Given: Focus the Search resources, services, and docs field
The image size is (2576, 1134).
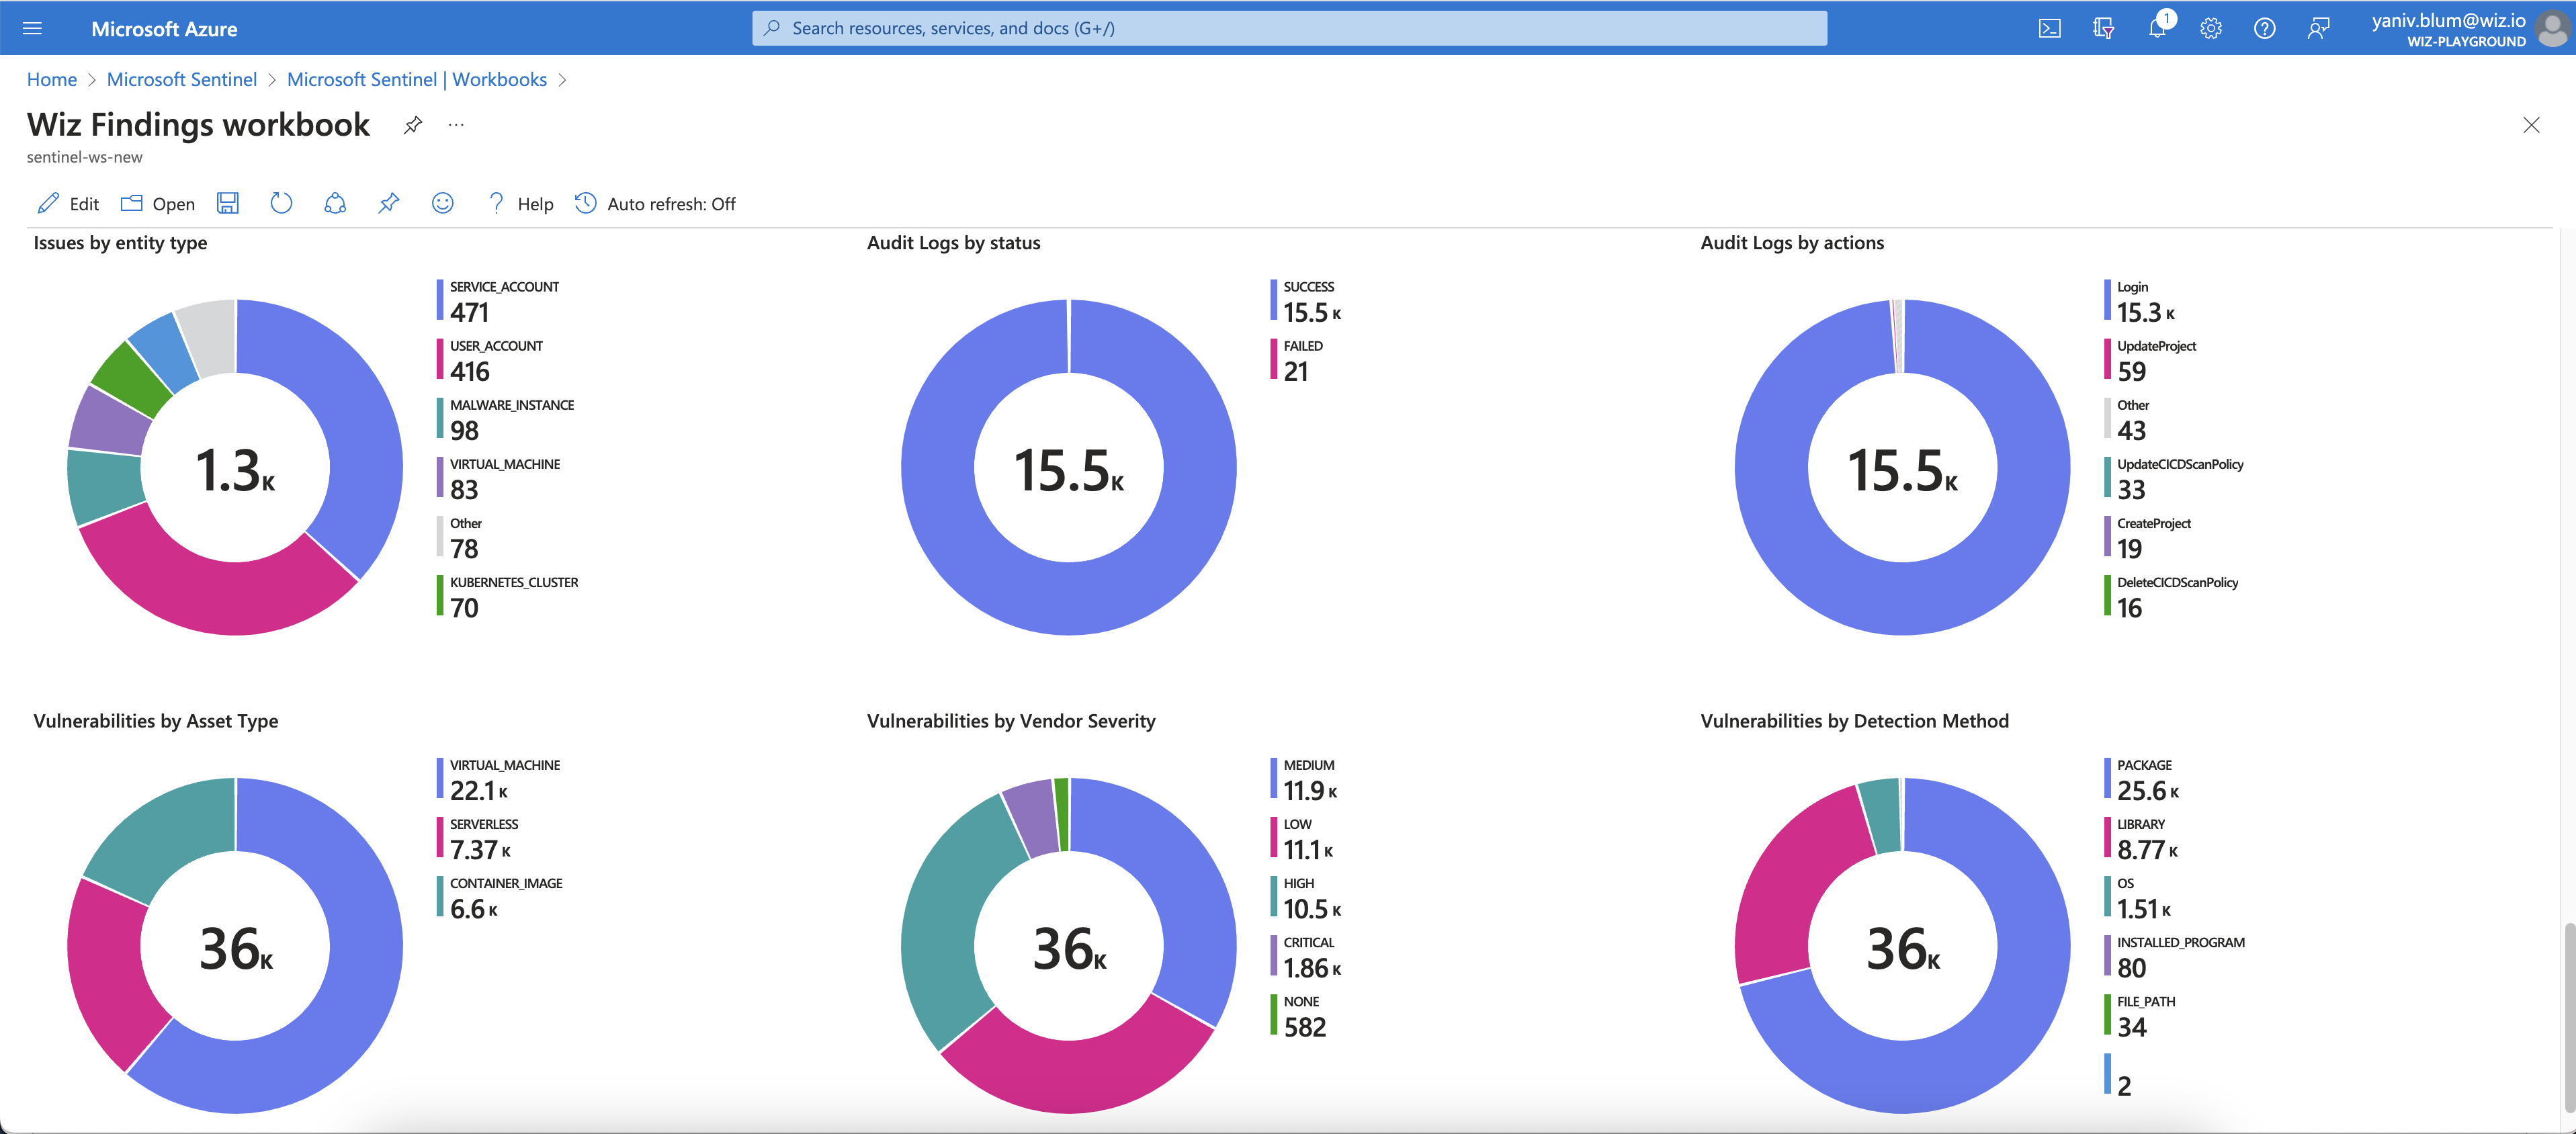Looking at the screenshot, I should [x=1289, y=28].
